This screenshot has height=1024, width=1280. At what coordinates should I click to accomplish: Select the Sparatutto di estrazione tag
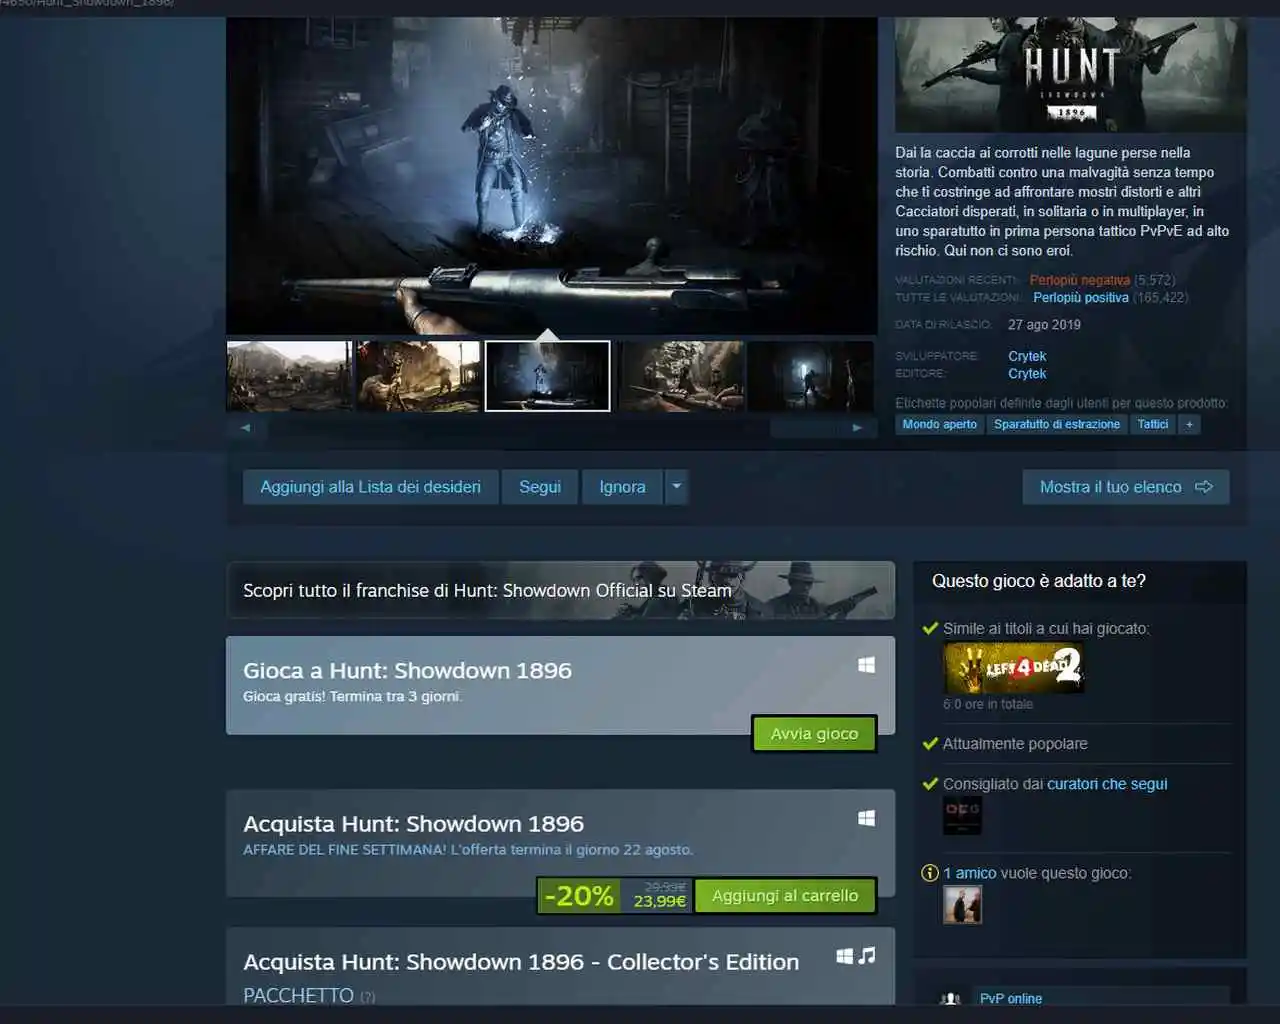click(x=1057, y=425)
